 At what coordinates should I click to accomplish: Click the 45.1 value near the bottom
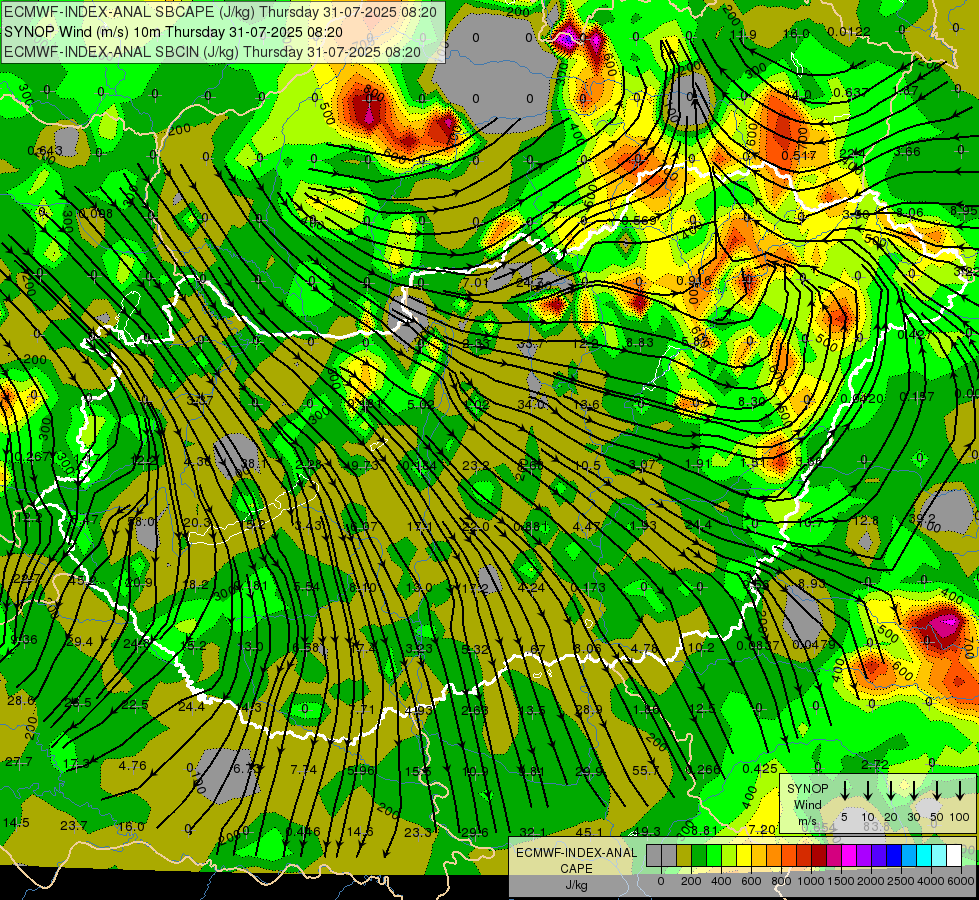click(x=589, y=832)
